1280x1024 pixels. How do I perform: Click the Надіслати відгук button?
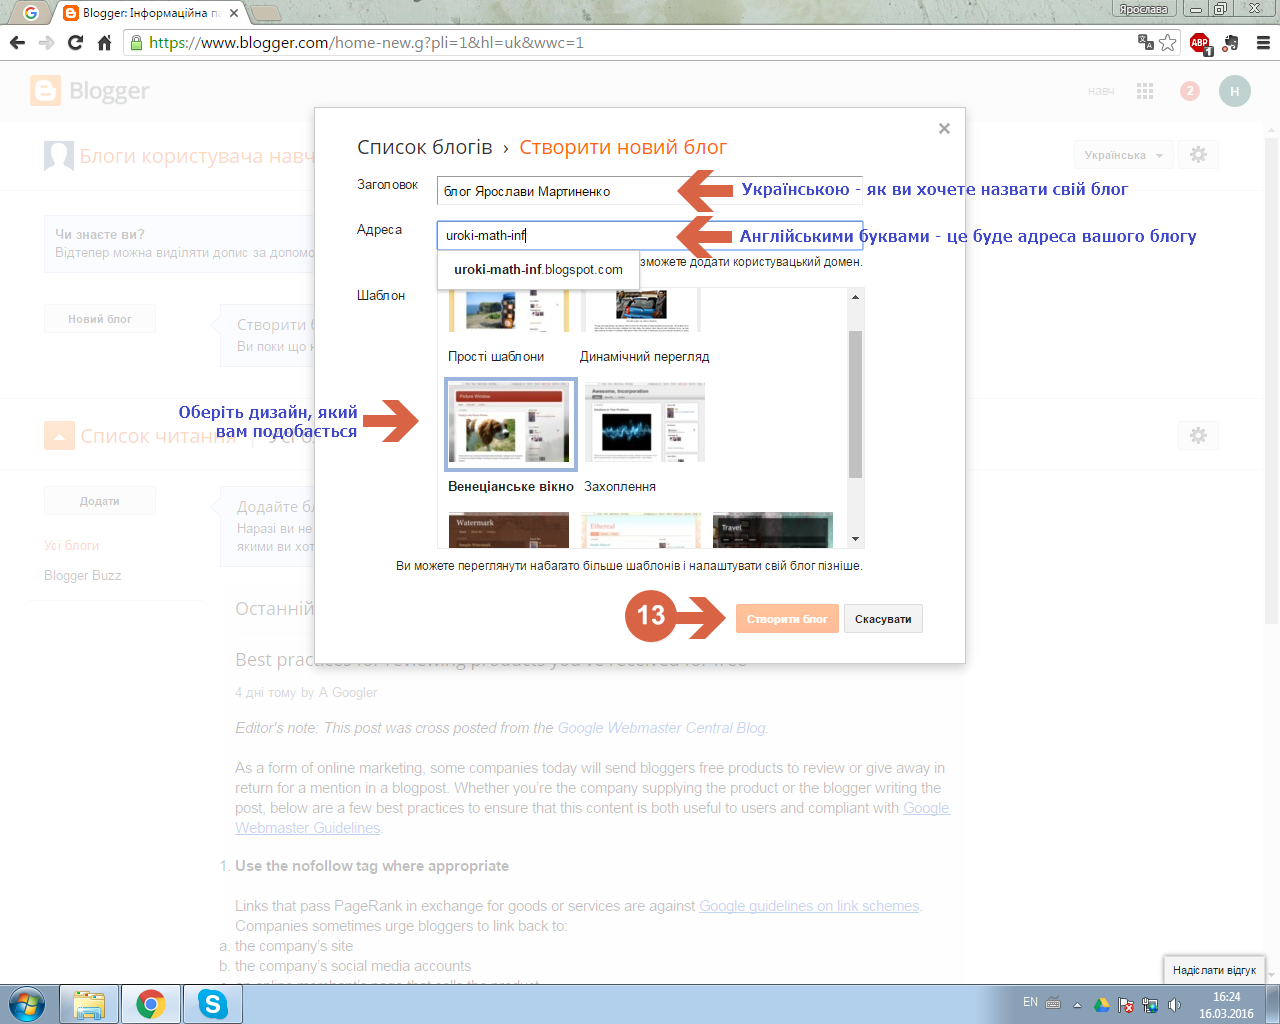click(1214, 970)
